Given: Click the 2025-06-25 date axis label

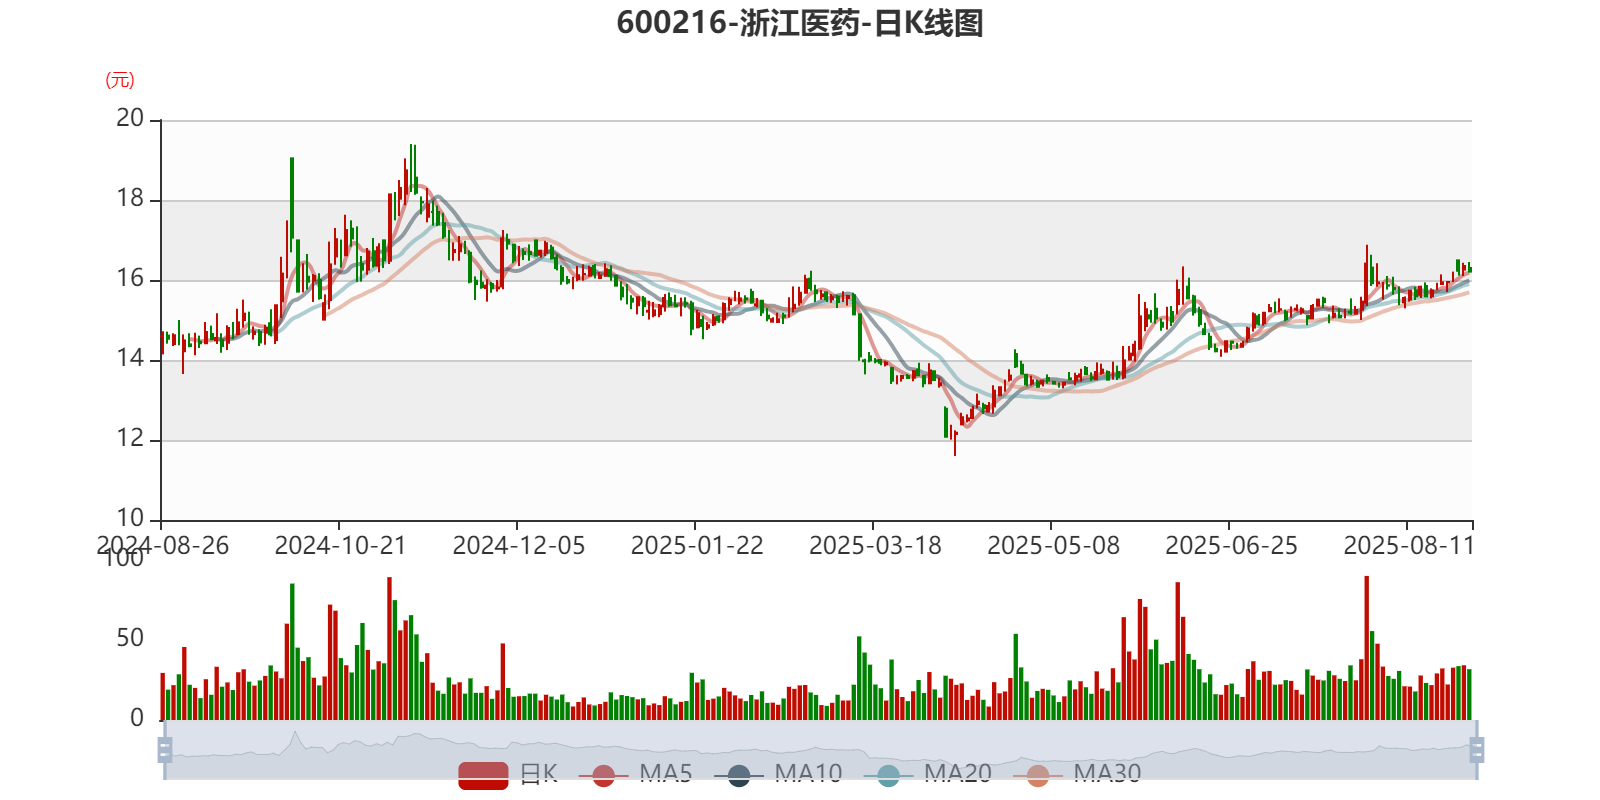Looking at the screenshot, I should click(1231, 546).
